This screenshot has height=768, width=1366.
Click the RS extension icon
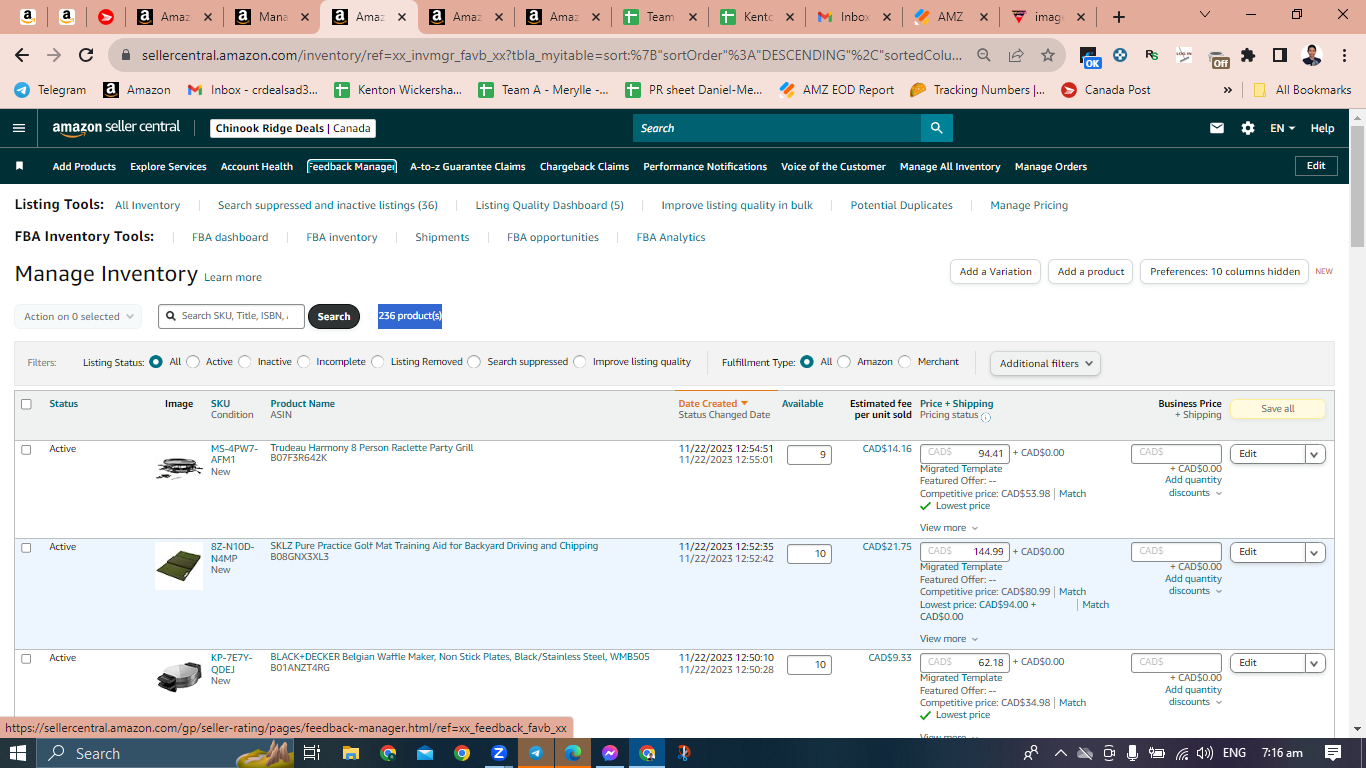click(1152, 55)
